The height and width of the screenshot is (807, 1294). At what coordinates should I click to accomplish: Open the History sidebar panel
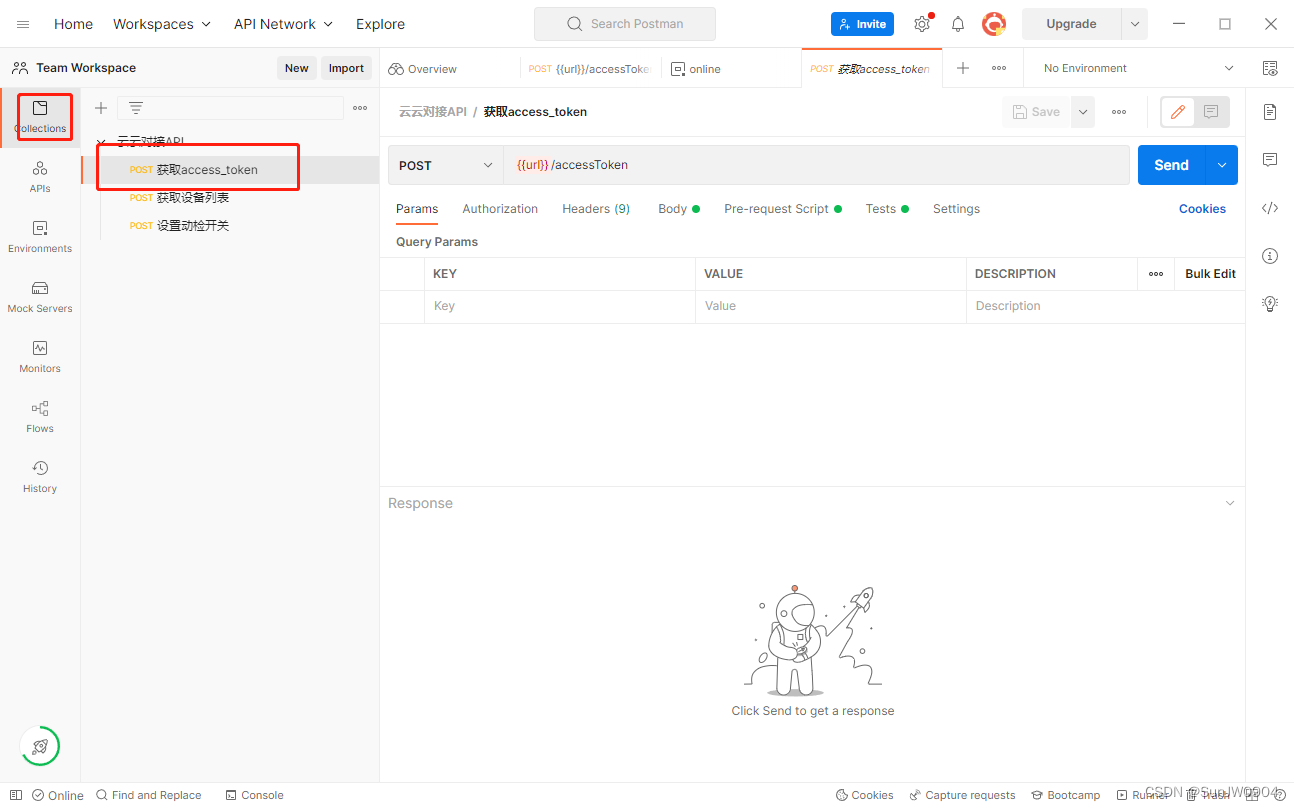[40, 477]
